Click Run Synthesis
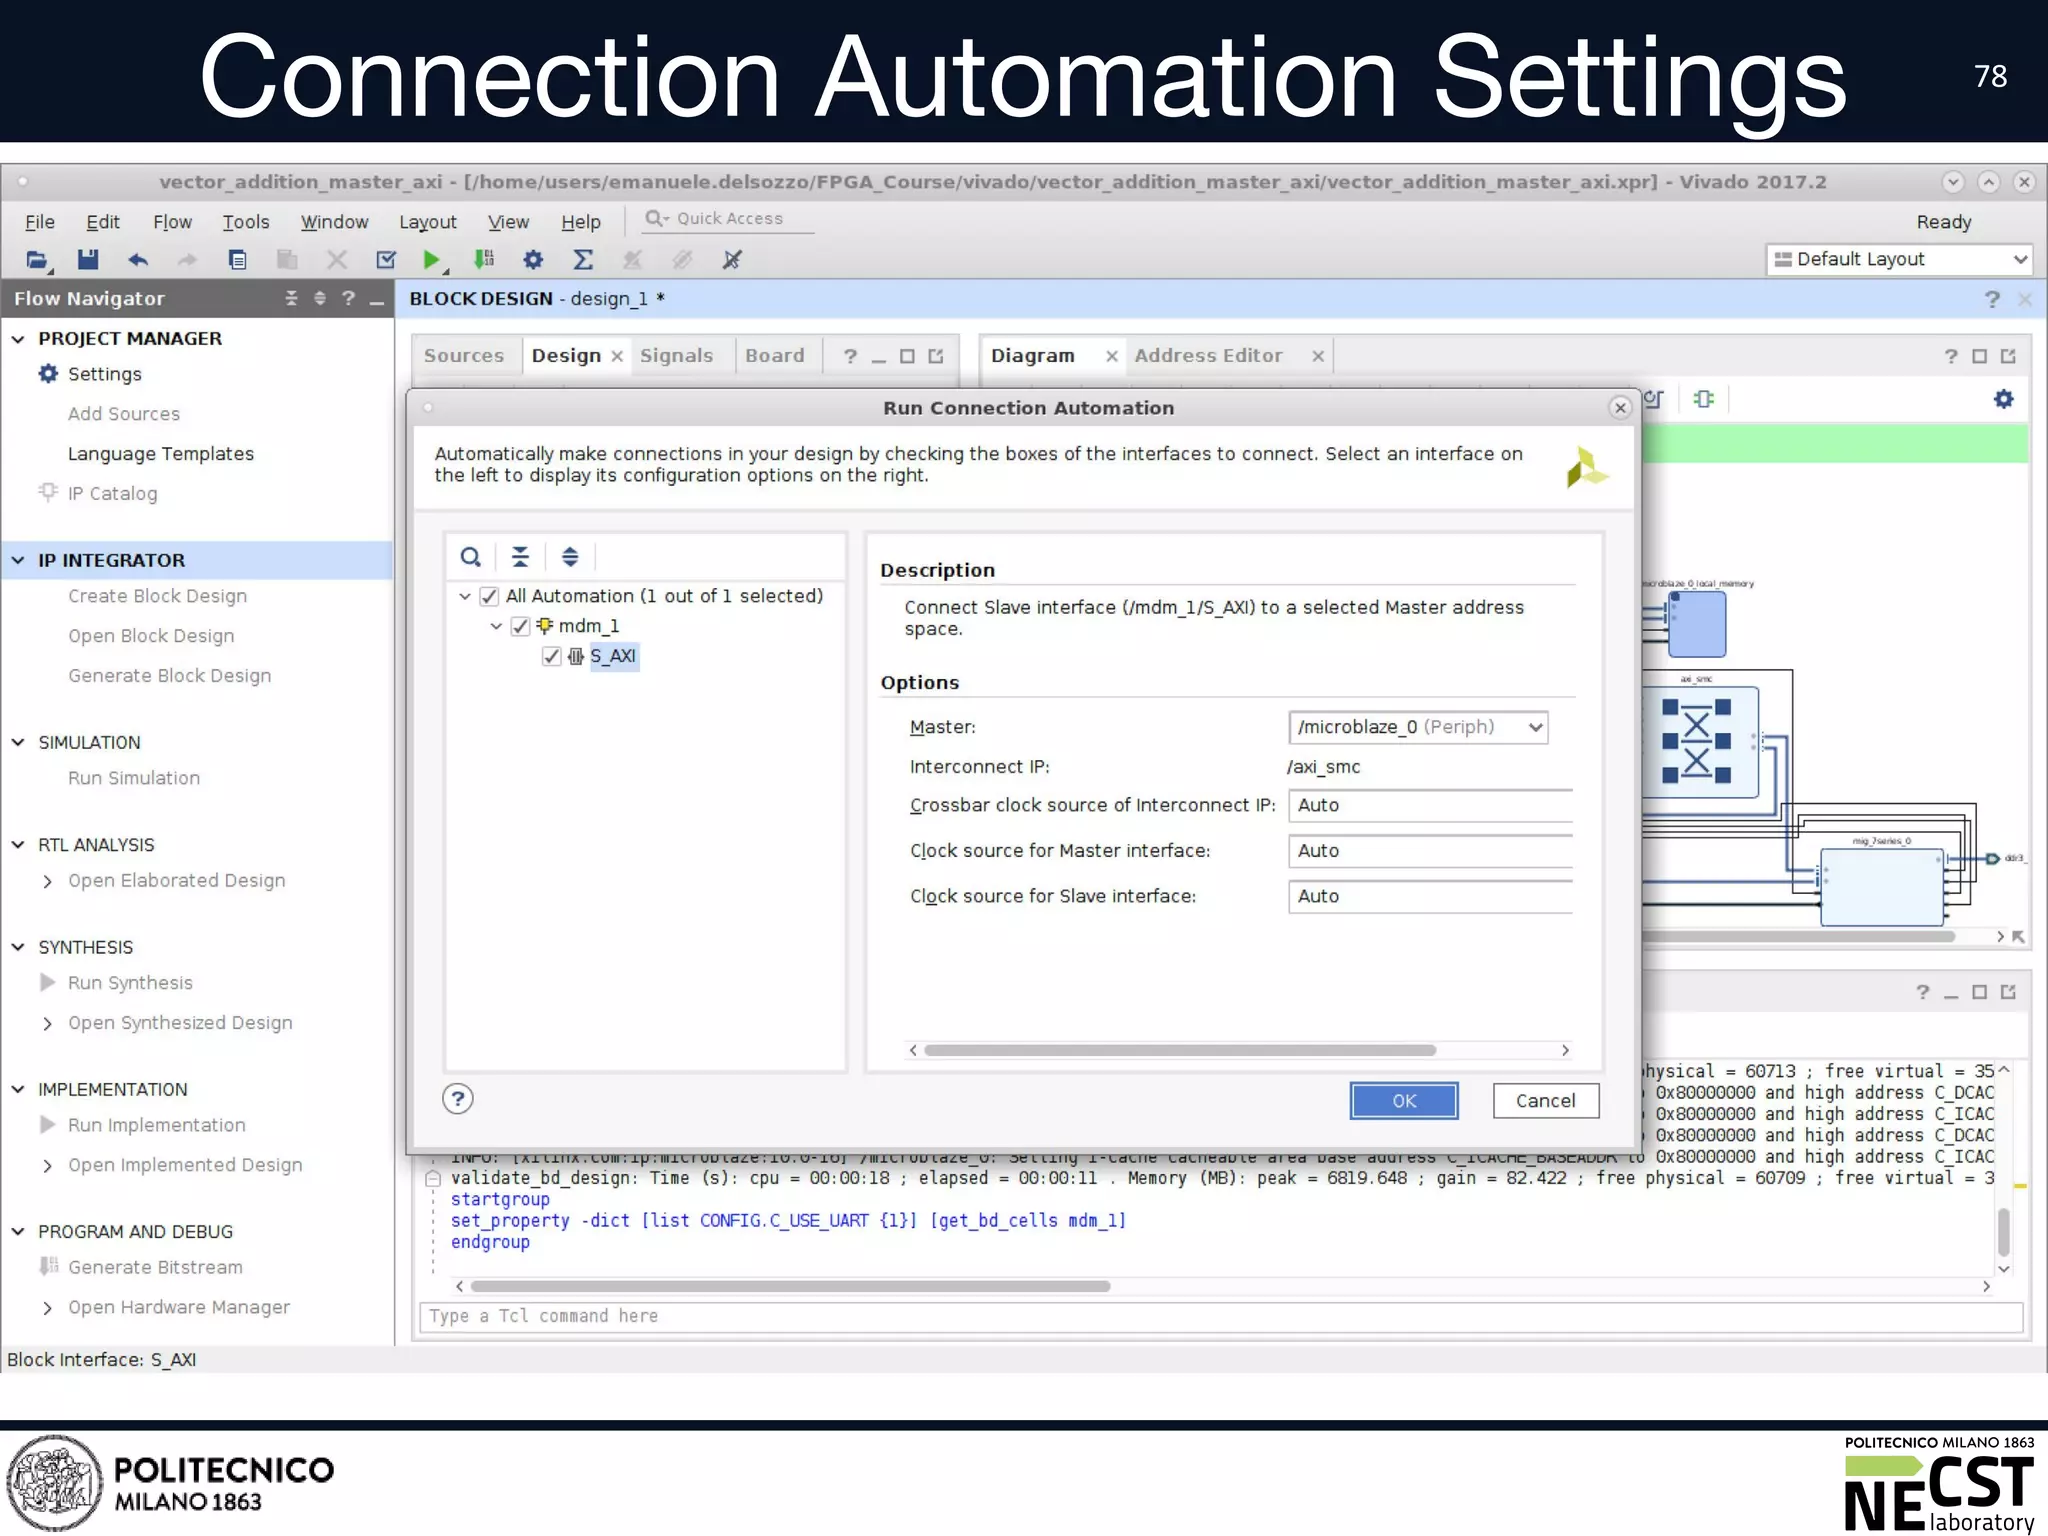 [x=130, y=983]
